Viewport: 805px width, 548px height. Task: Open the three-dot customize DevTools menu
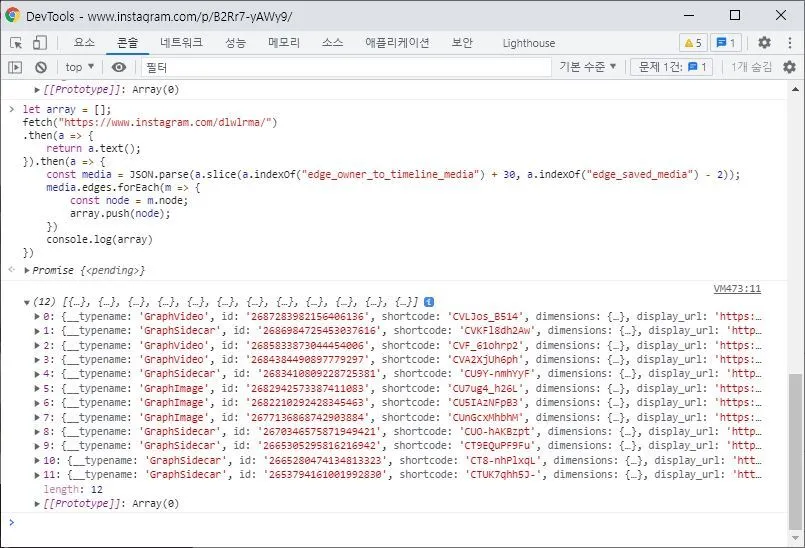(x=790, y=43)
